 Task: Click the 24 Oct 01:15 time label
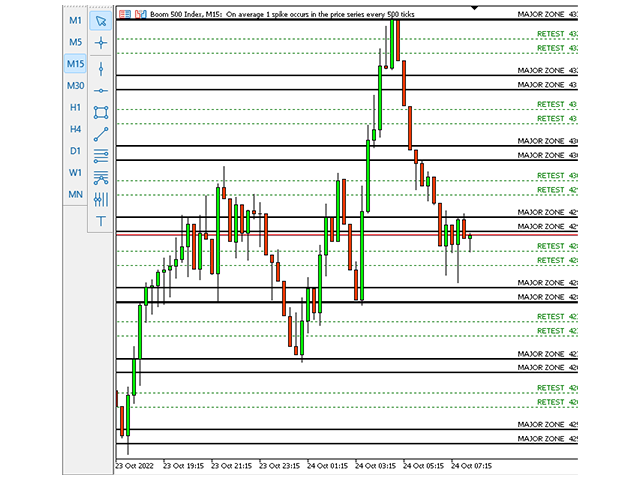[327, 466]
